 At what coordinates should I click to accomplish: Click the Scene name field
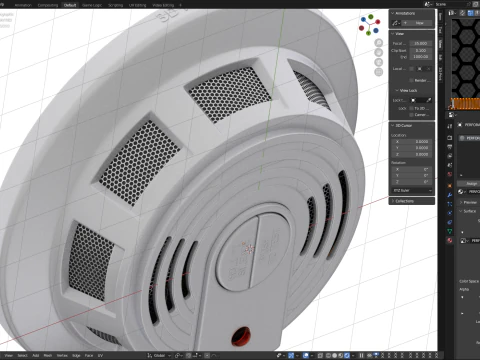452,4
